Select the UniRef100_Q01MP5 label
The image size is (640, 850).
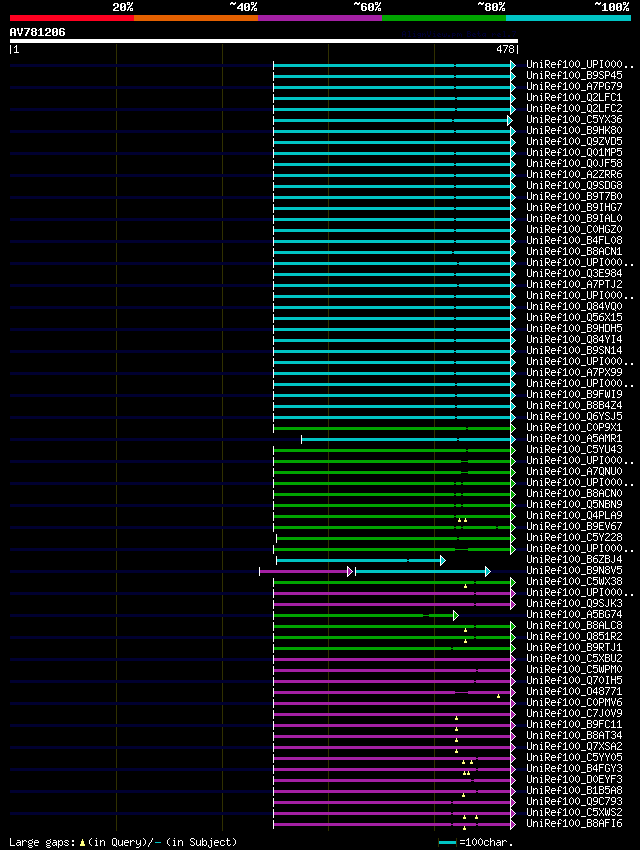pos(574,152)
